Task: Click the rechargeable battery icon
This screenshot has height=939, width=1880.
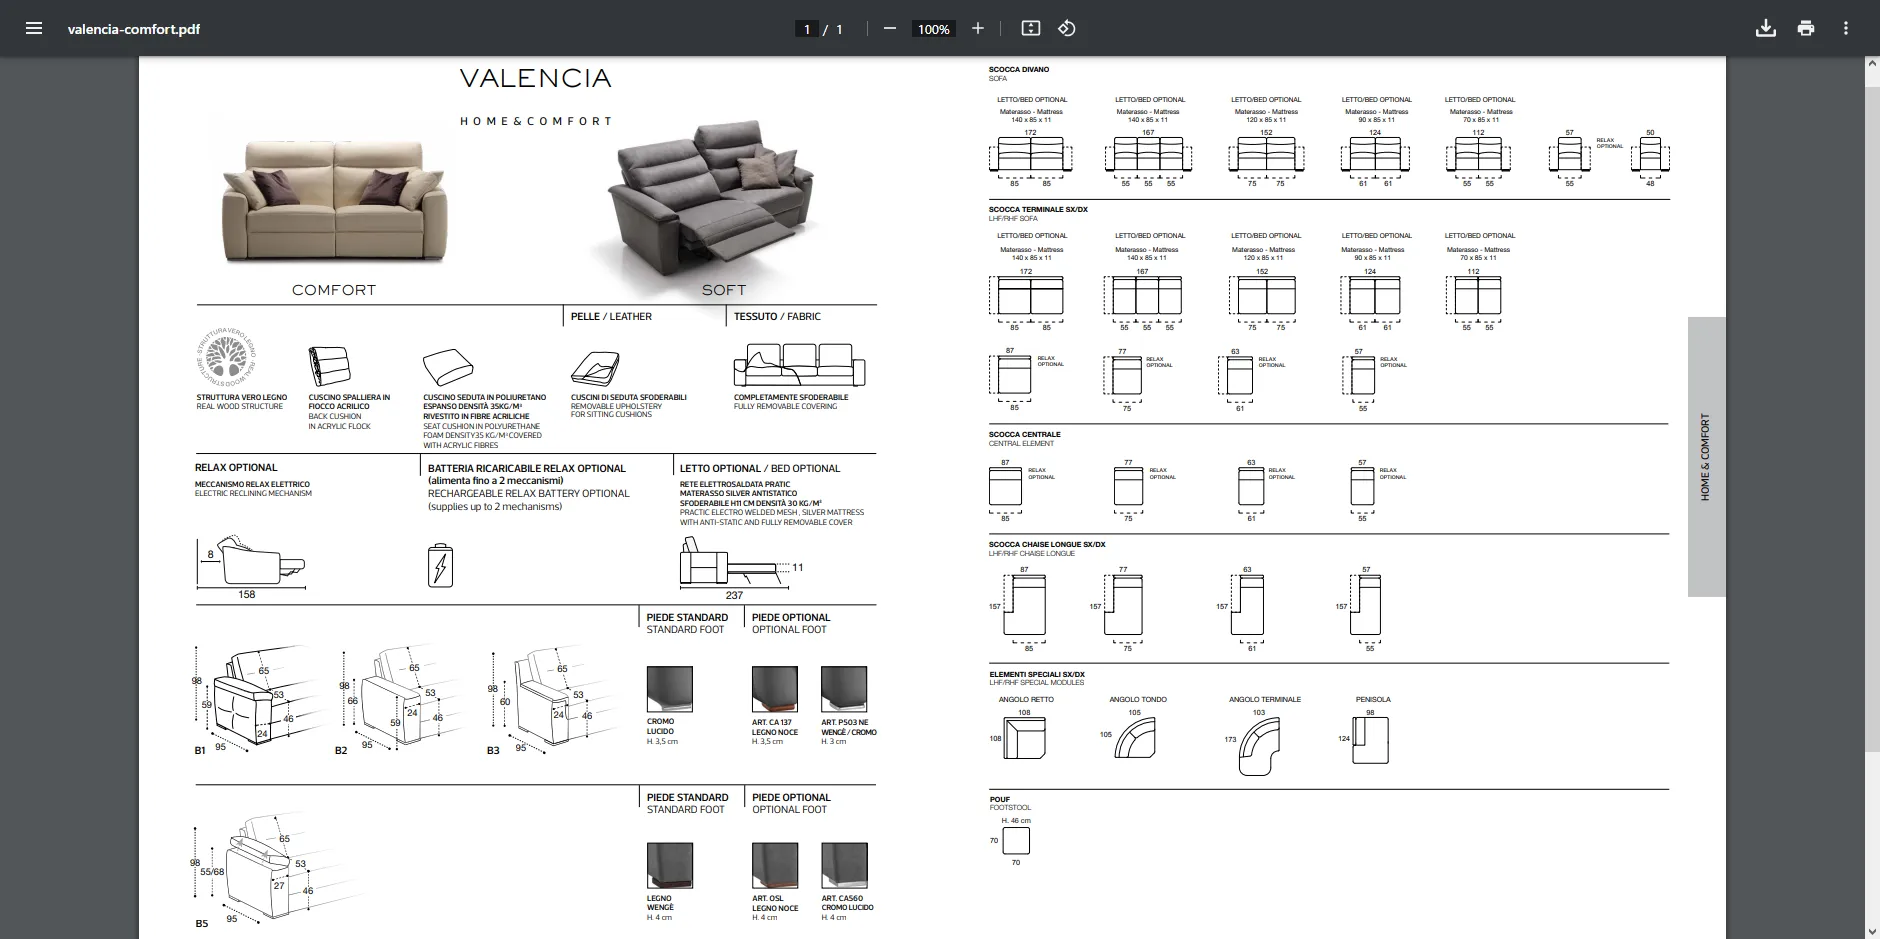Action: [x=440, y=565]
